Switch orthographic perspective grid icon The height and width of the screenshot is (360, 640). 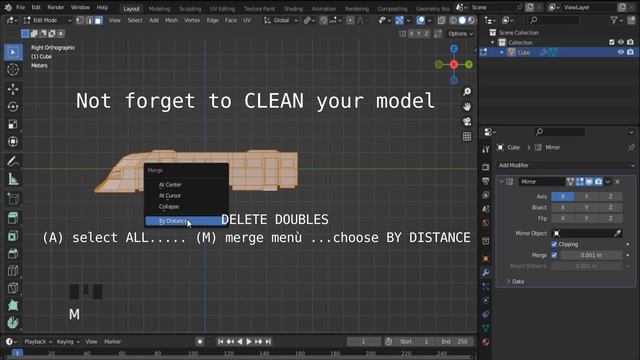[x=467, y=136]
